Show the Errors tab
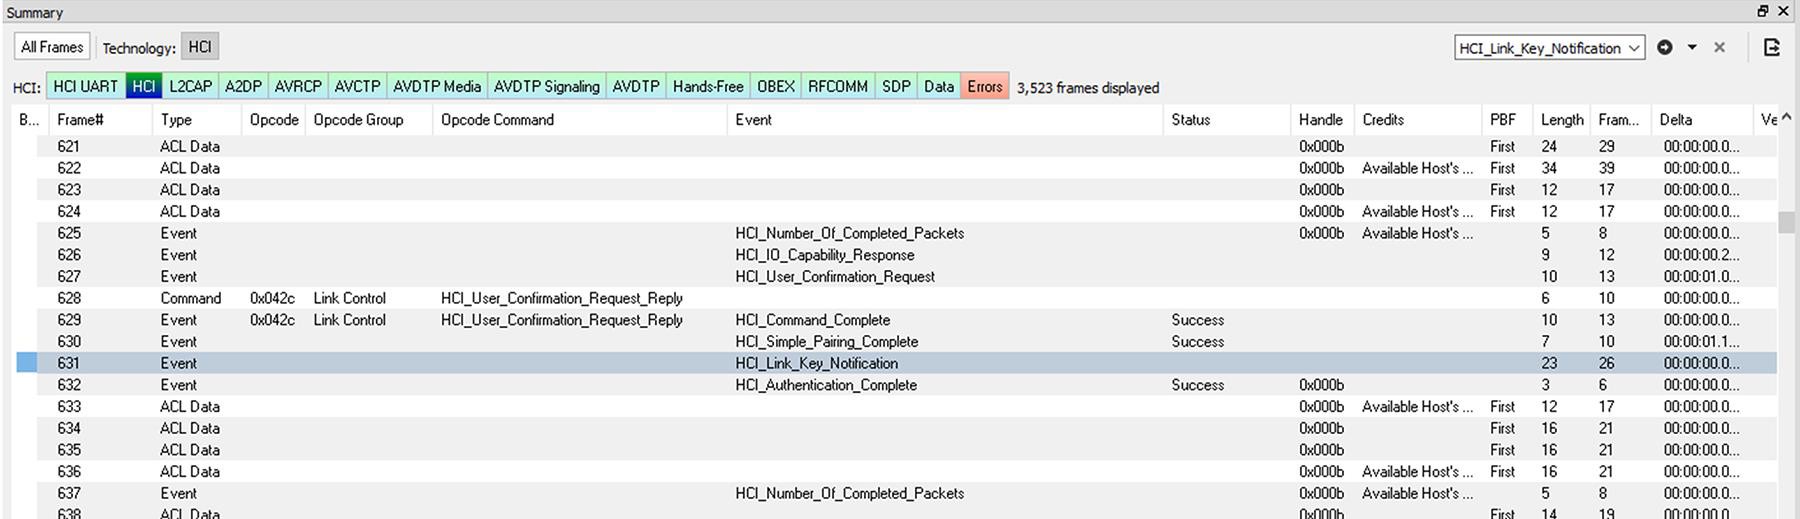The height and width of the screenshot is (519, 1800). (x=985, y=87)
